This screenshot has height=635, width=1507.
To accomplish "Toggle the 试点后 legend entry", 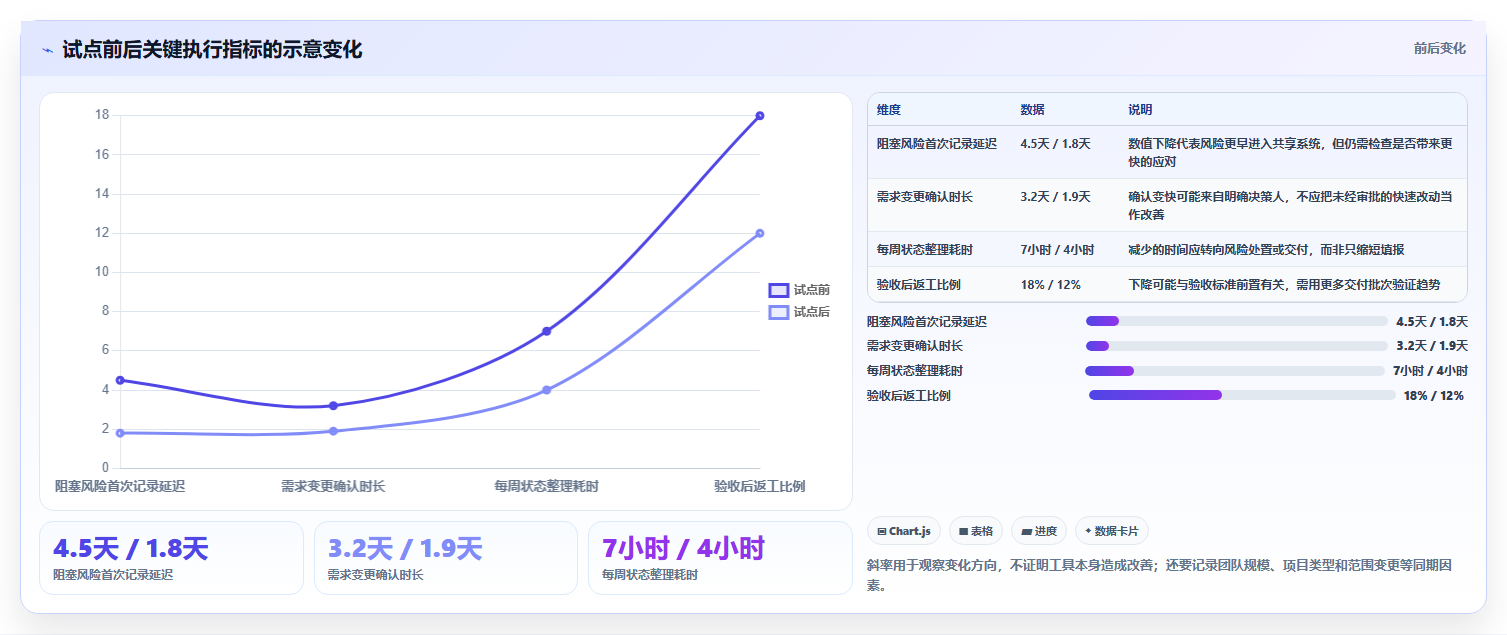I will tap(799, 312).
